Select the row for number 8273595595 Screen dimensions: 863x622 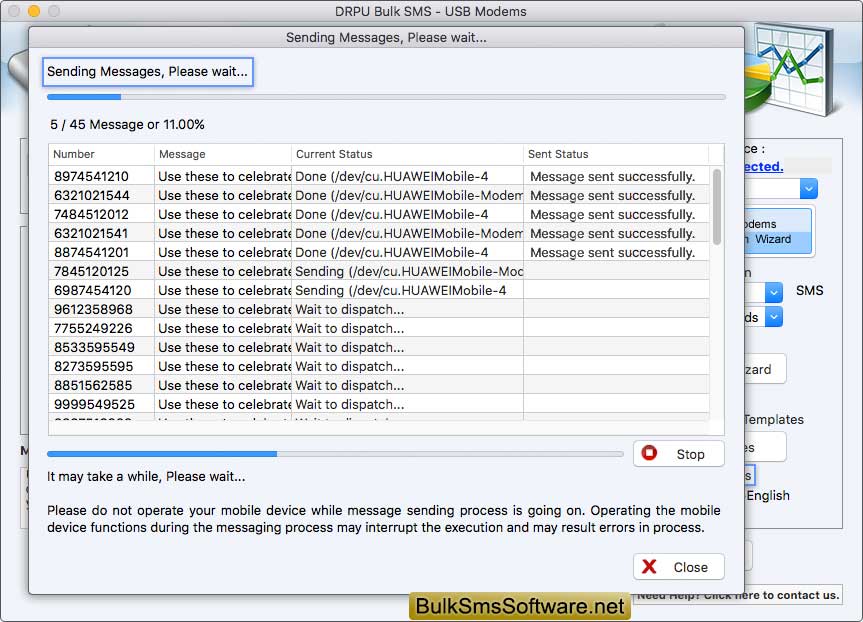[x=379, y=366]
